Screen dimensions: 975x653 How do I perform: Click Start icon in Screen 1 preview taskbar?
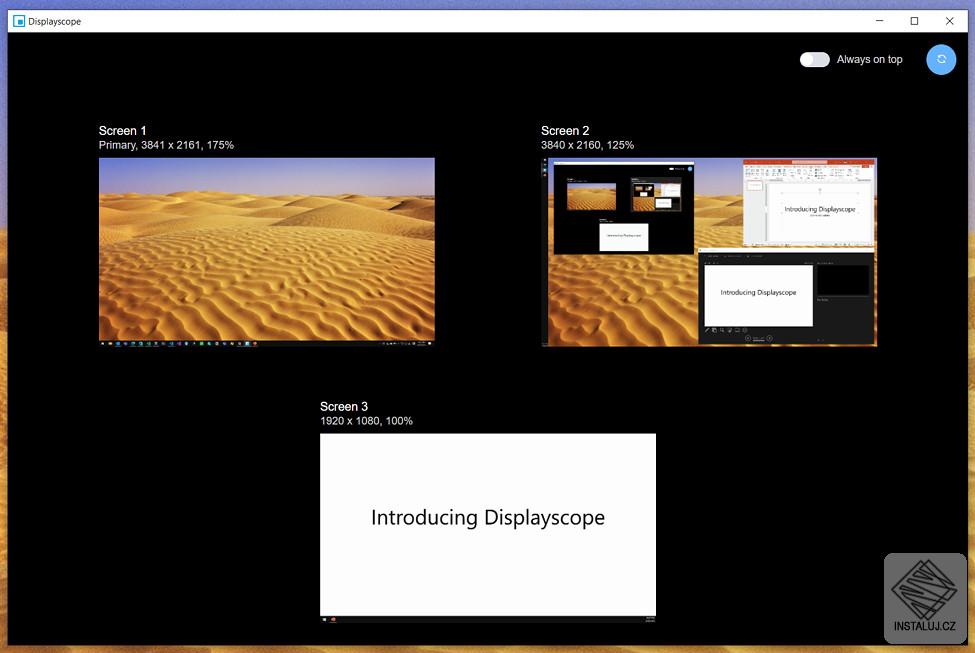[103, 344]
